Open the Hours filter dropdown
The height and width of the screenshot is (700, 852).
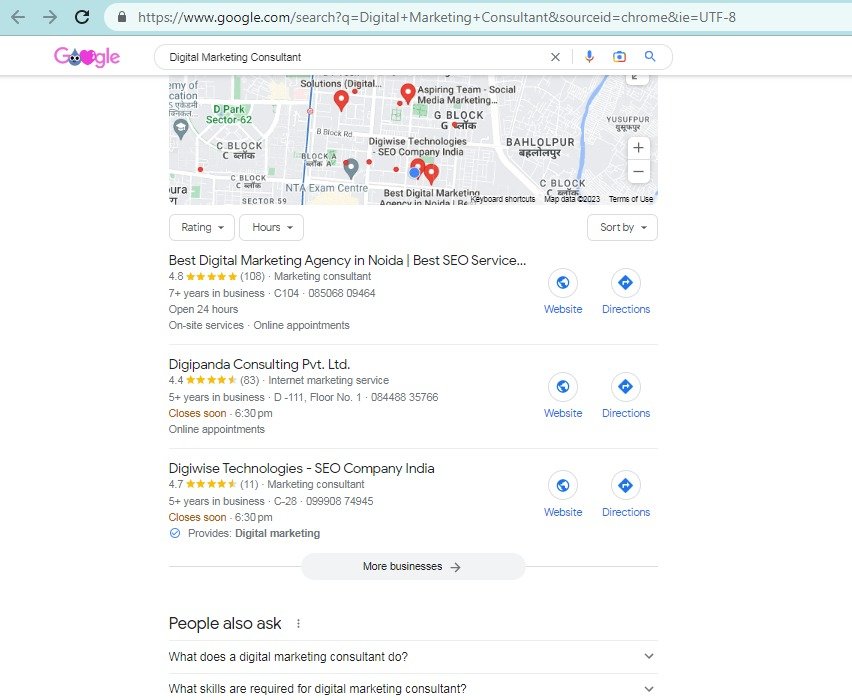(x=271, y=227)
